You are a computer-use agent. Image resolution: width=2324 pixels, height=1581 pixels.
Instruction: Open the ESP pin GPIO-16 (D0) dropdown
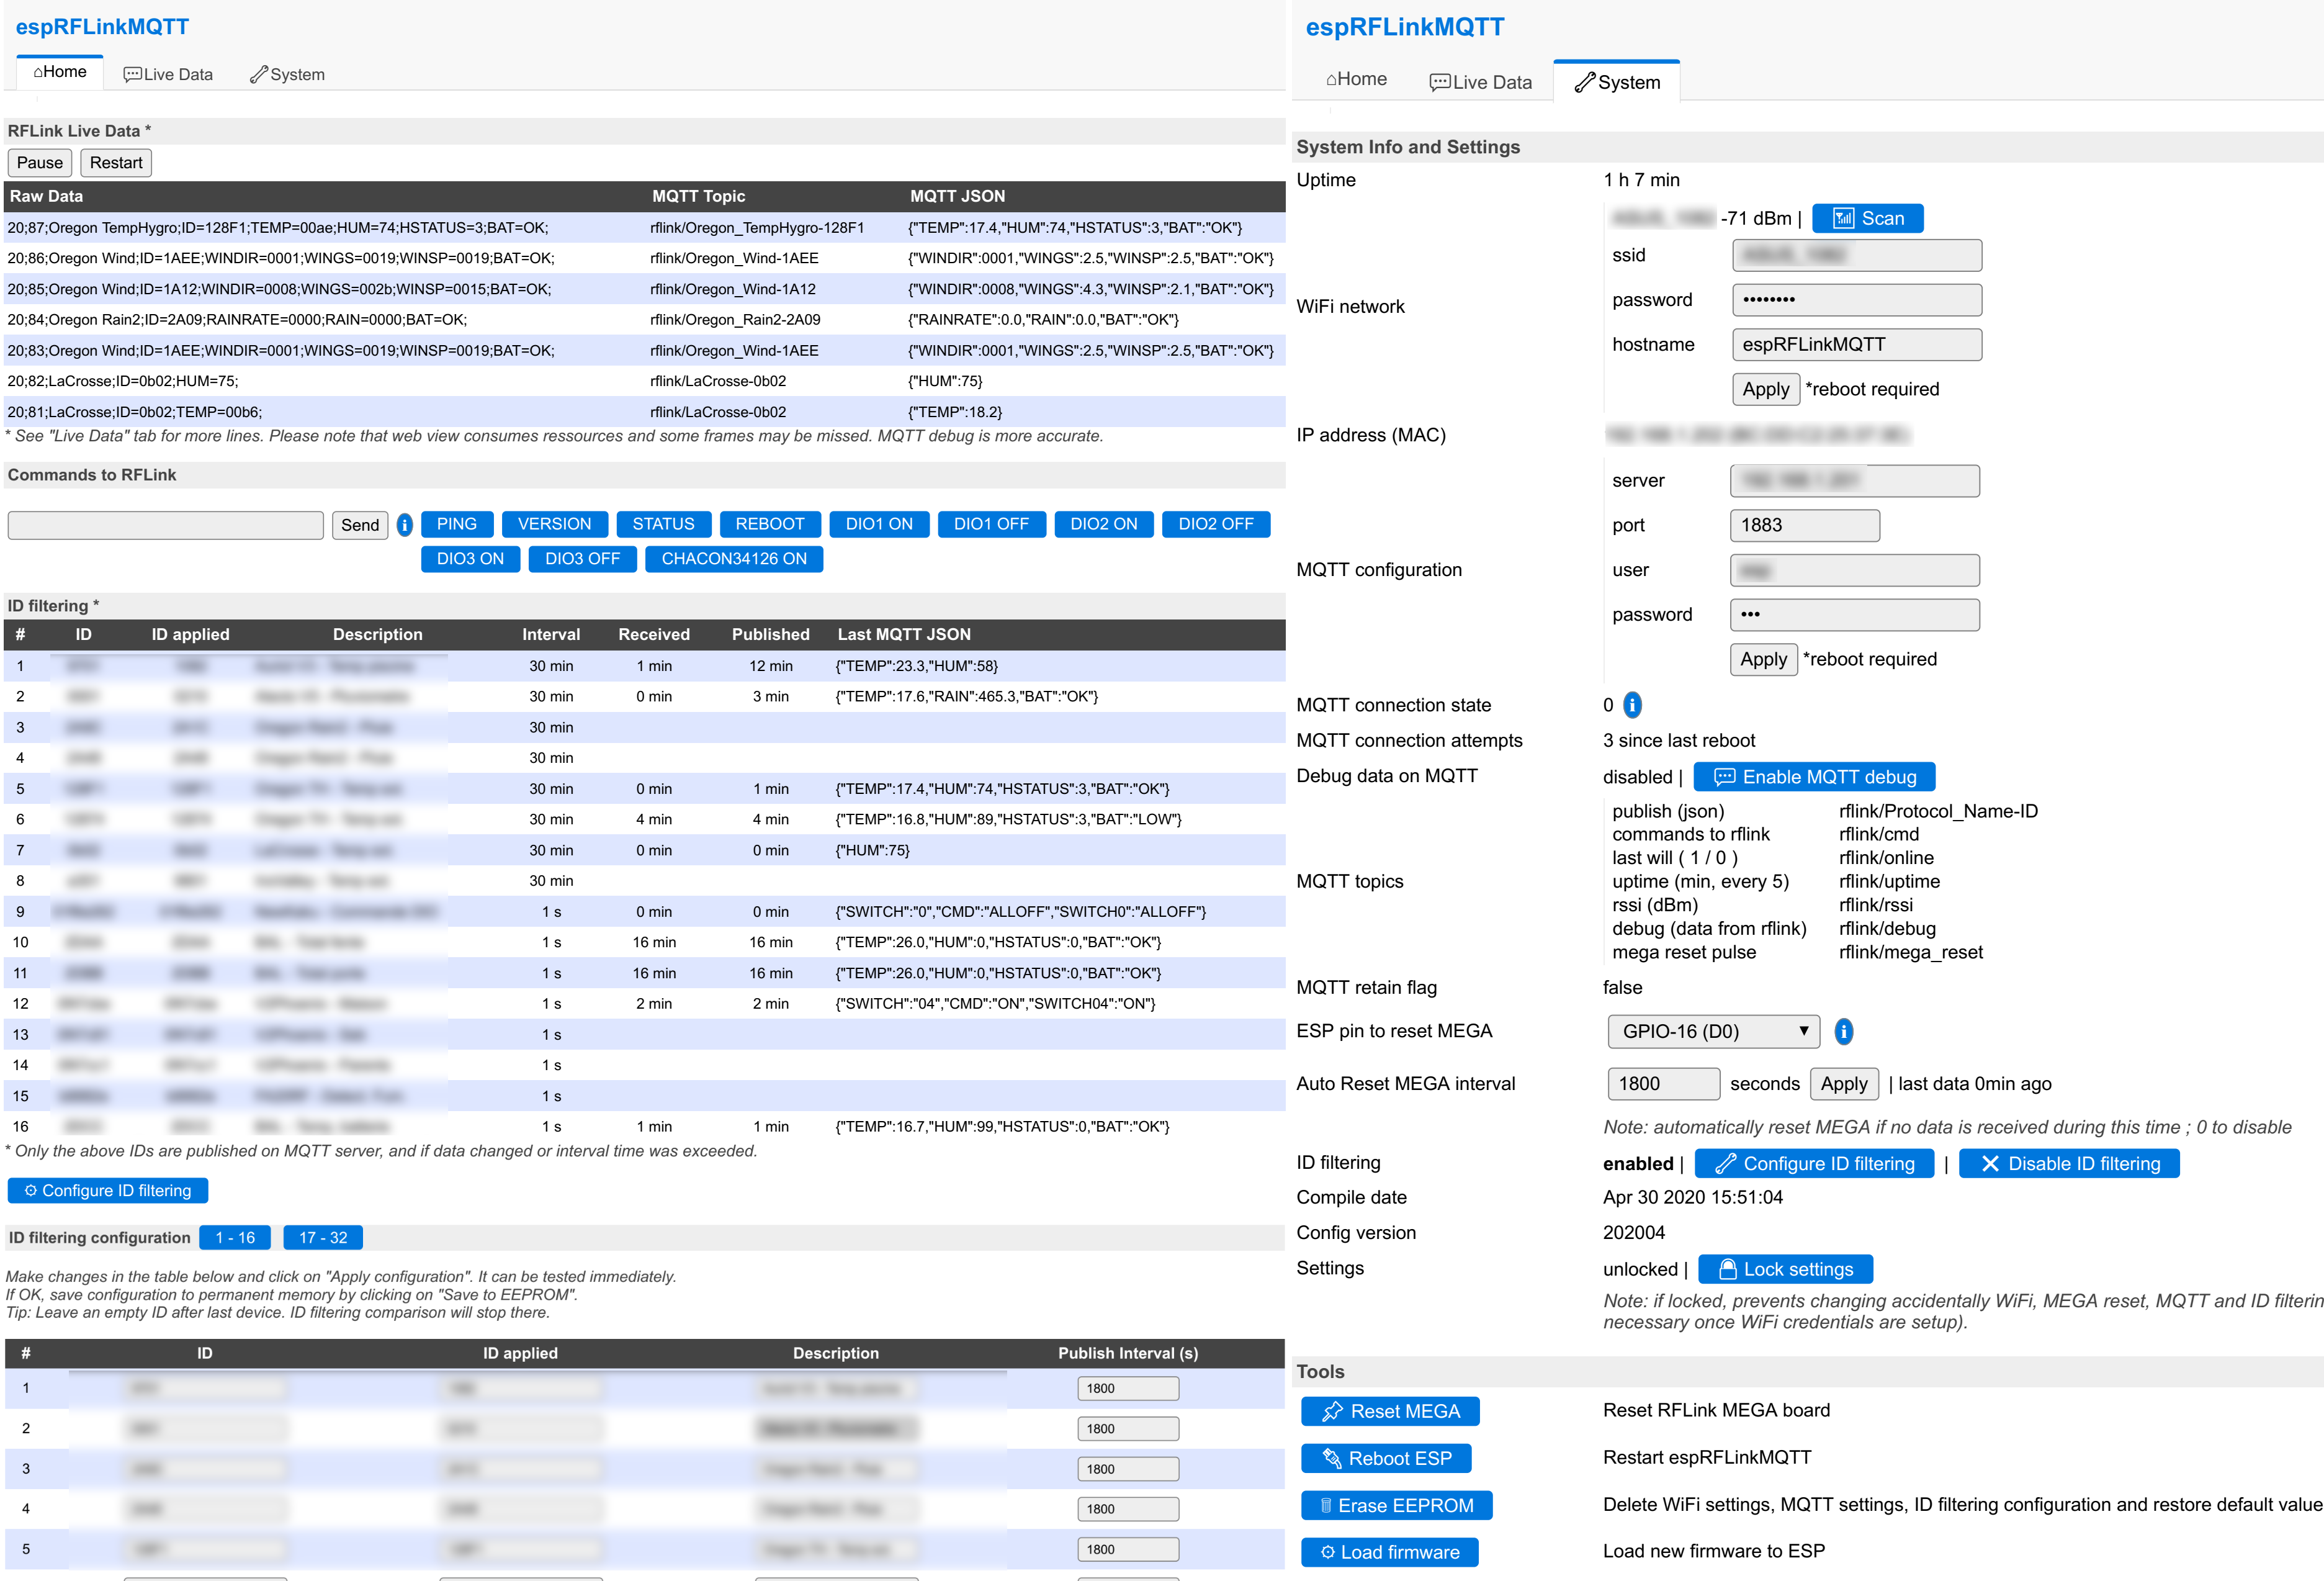click(1713, 1031)
